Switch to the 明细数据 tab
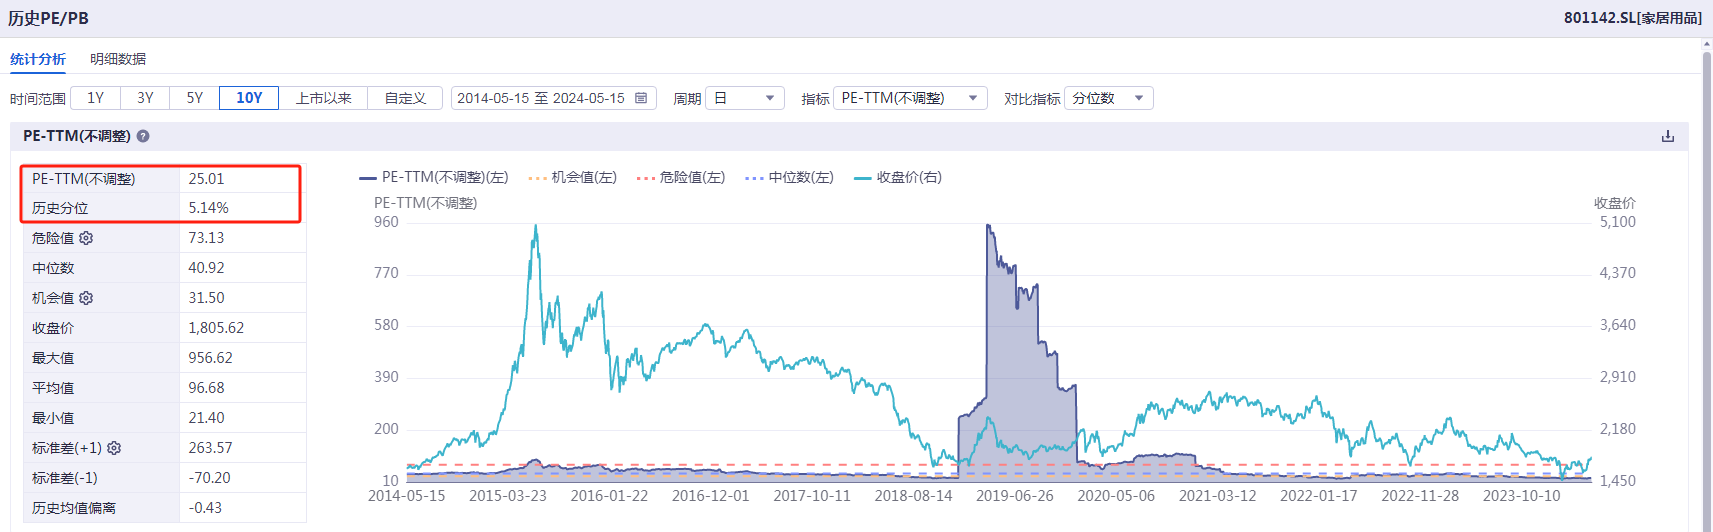 click(118, 59)
